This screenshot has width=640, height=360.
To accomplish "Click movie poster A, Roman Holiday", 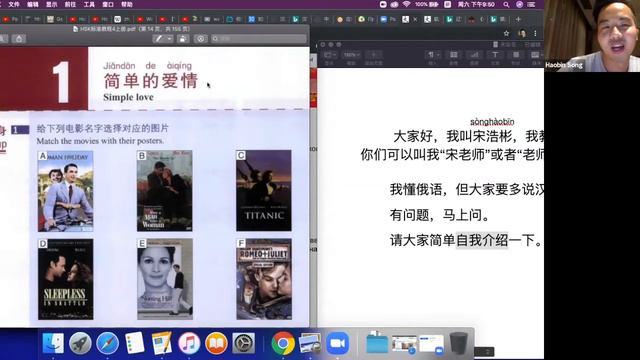I will 65,191.
